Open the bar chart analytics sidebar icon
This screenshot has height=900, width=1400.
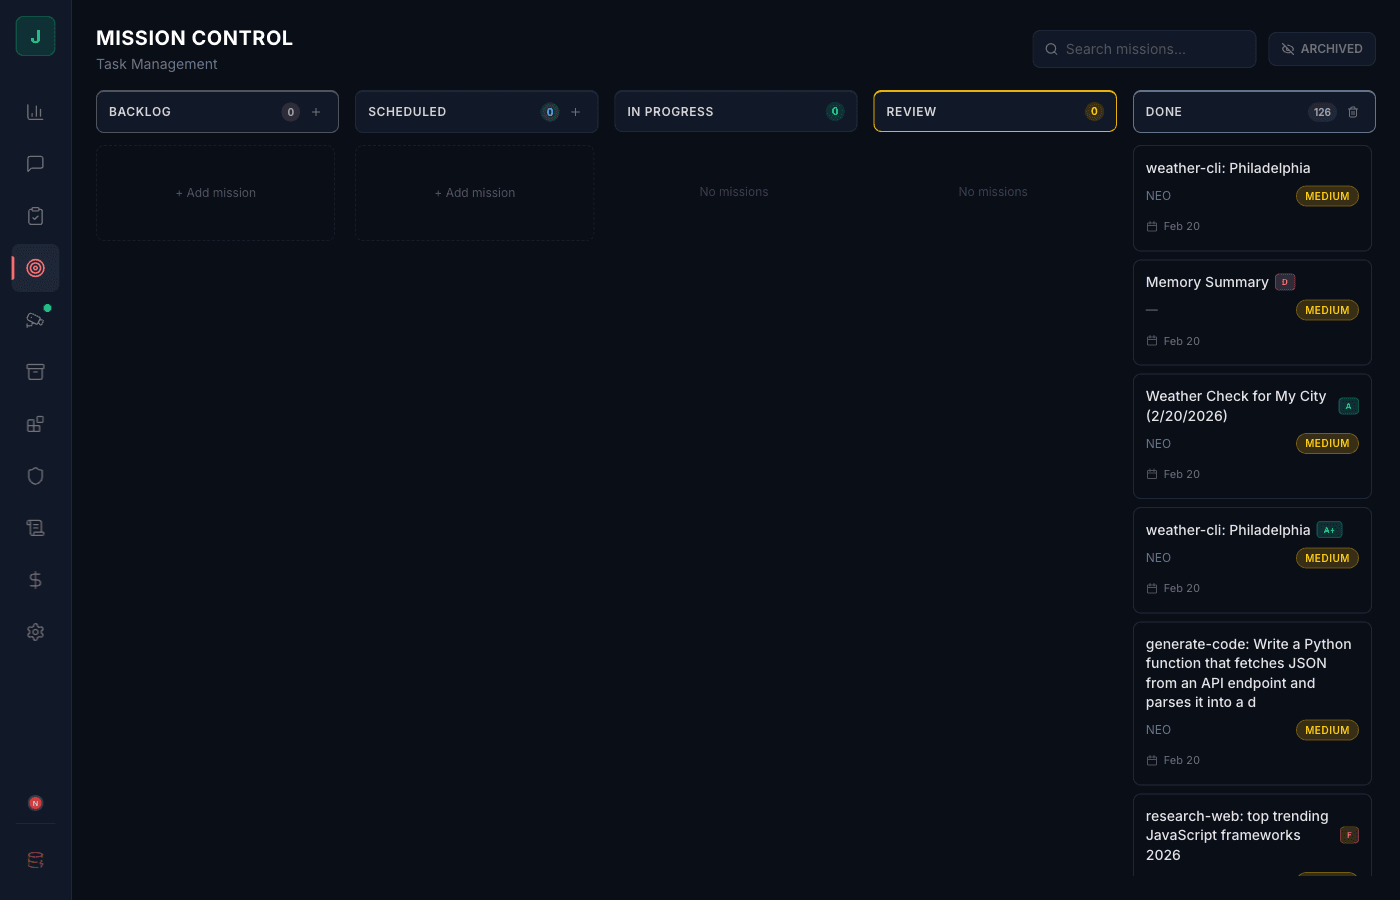coord(35,112)
